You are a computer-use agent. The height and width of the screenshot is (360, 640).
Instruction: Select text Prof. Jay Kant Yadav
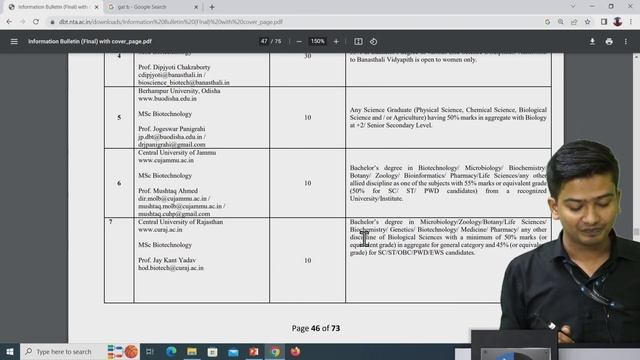tap(167, 260)
